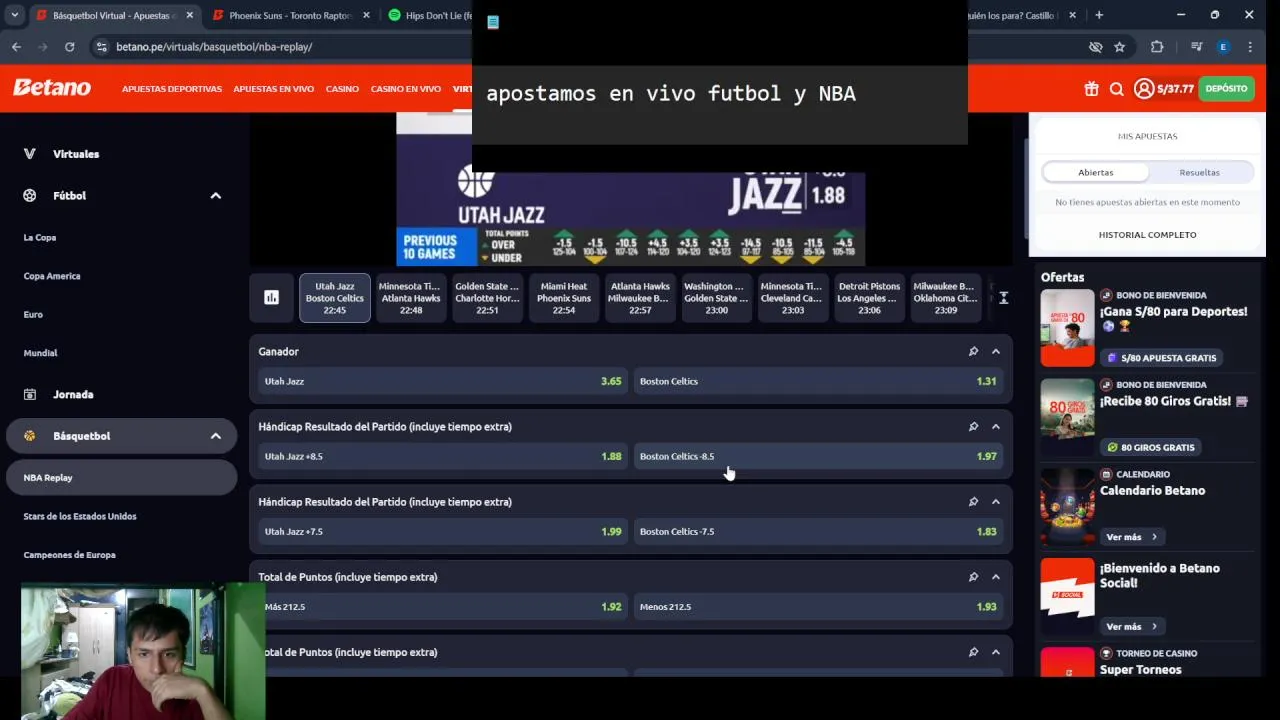Select Utah Jazz to win at 3.65
This screenshot has width=1280, height=720.
pos(442,381)
